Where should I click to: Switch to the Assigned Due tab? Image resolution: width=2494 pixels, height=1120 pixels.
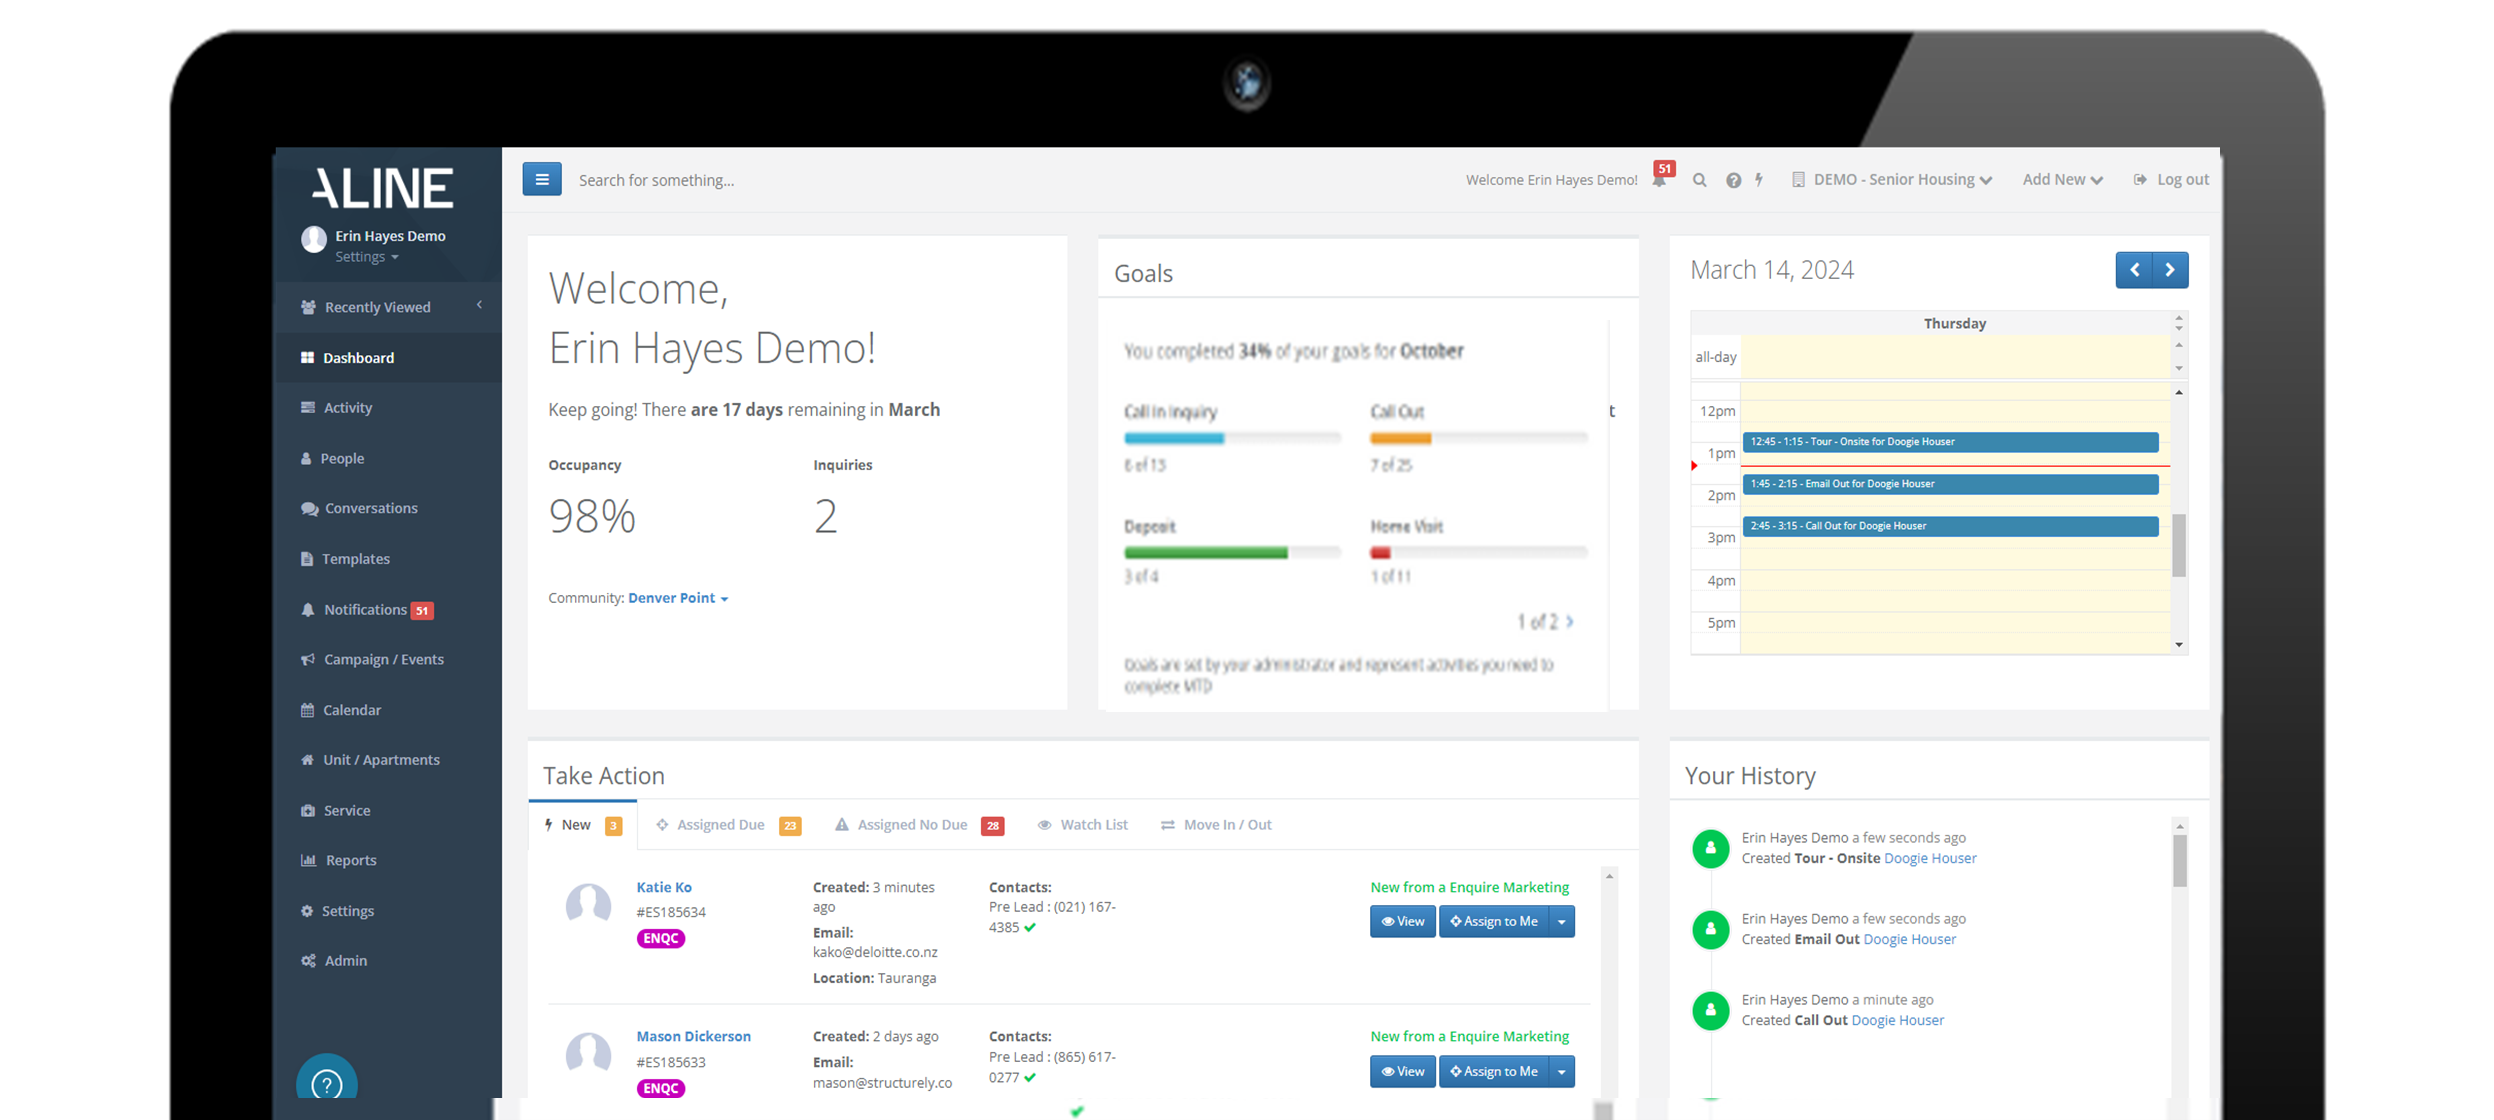pos(719,824)
